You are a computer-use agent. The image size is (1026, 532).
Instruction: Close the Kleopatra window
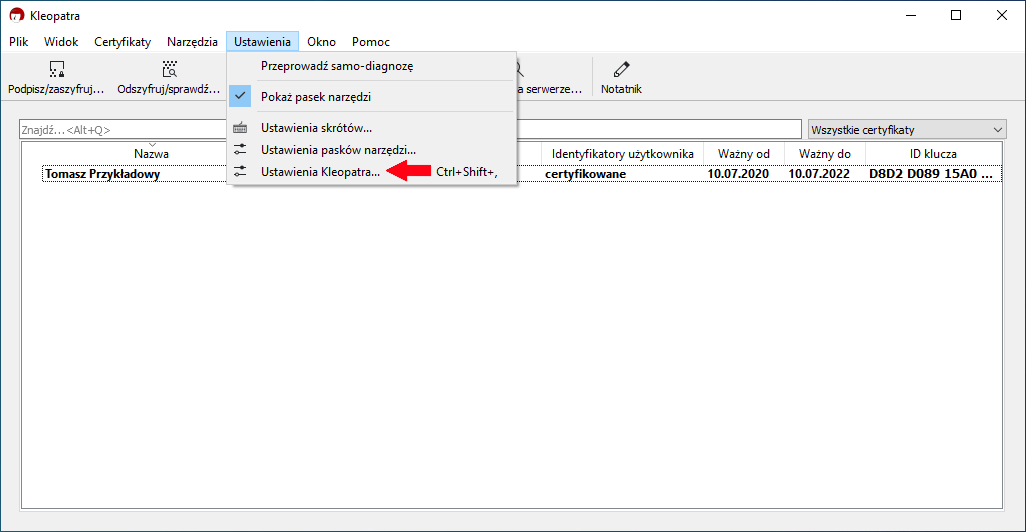tap(1002, 15)
